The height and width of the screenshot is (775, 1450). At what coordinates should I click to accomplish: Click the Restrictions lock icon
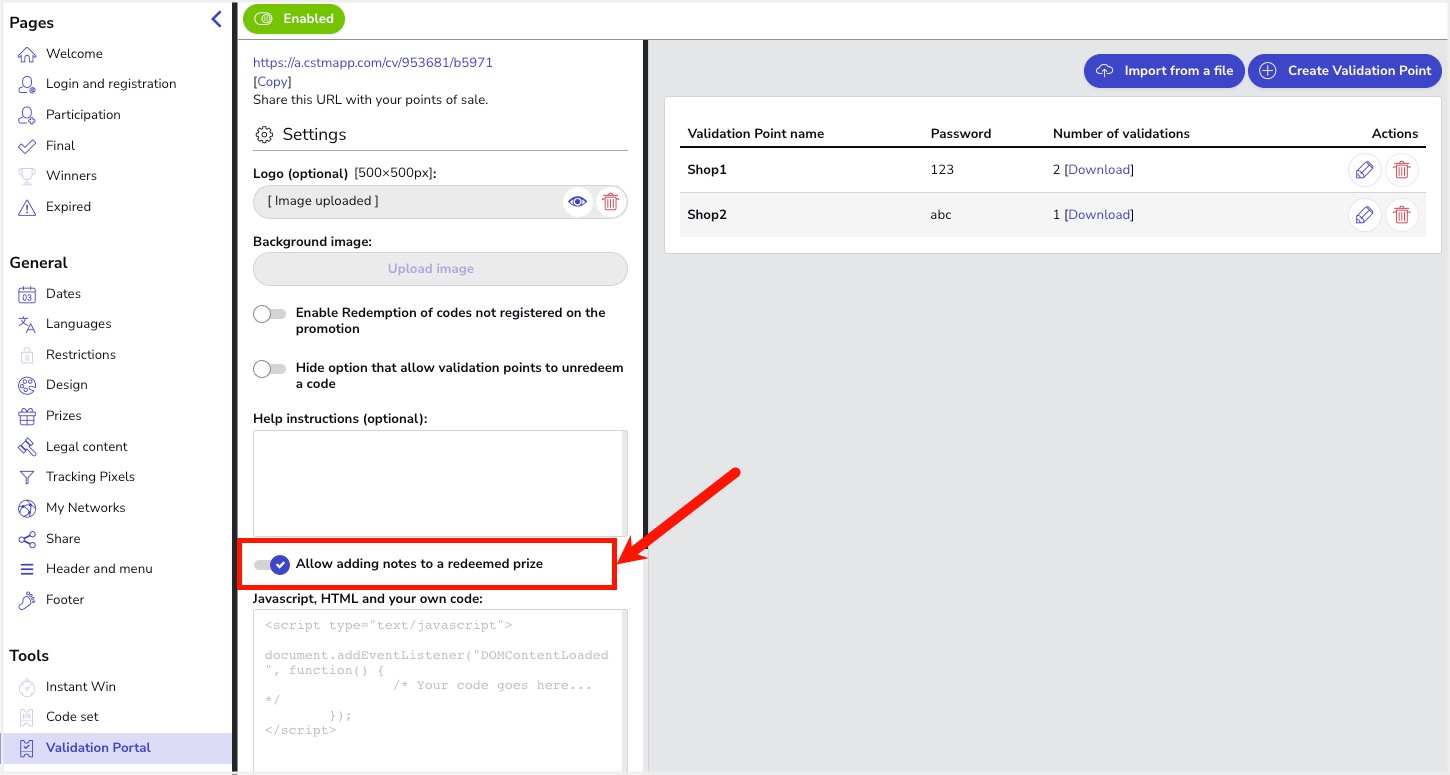click(x=27, y=355)
